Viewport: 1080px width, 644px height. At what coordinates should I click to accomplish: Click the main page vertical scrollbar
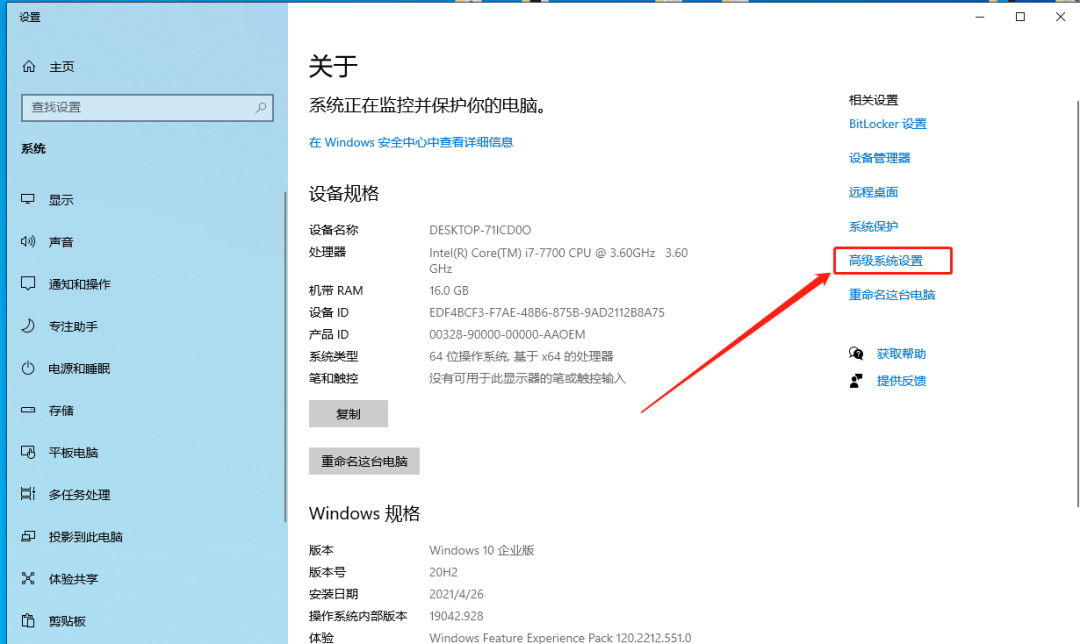(x=1077, y=303)
